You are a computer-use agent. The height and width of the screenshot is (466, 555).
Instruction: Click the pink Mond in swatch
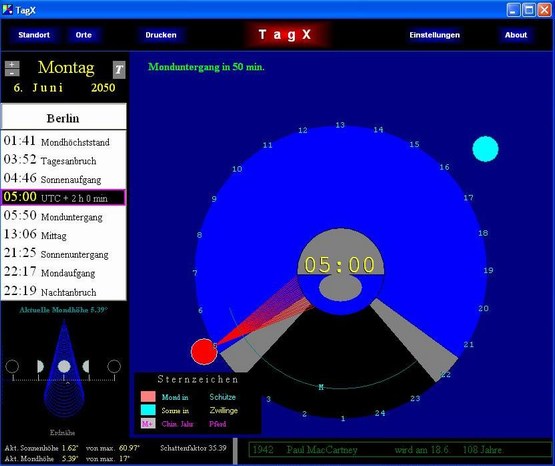pos(148,396)
